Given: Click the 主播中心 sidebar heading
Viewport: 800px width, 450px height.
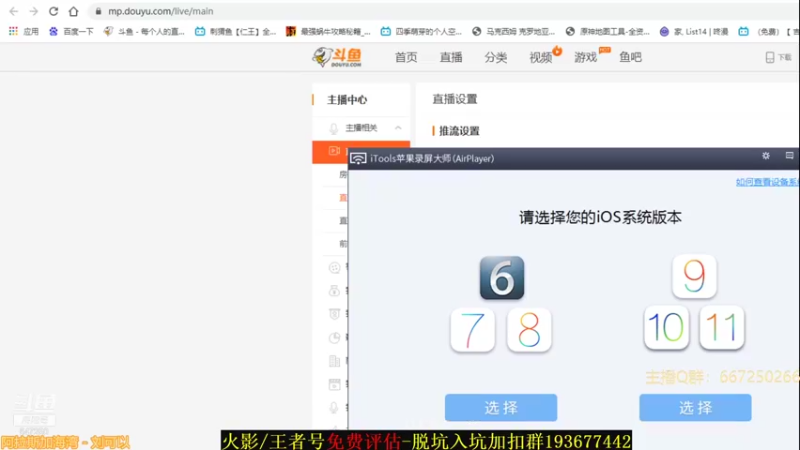Looking at the screenshot, I should click(x=347, y=99).
